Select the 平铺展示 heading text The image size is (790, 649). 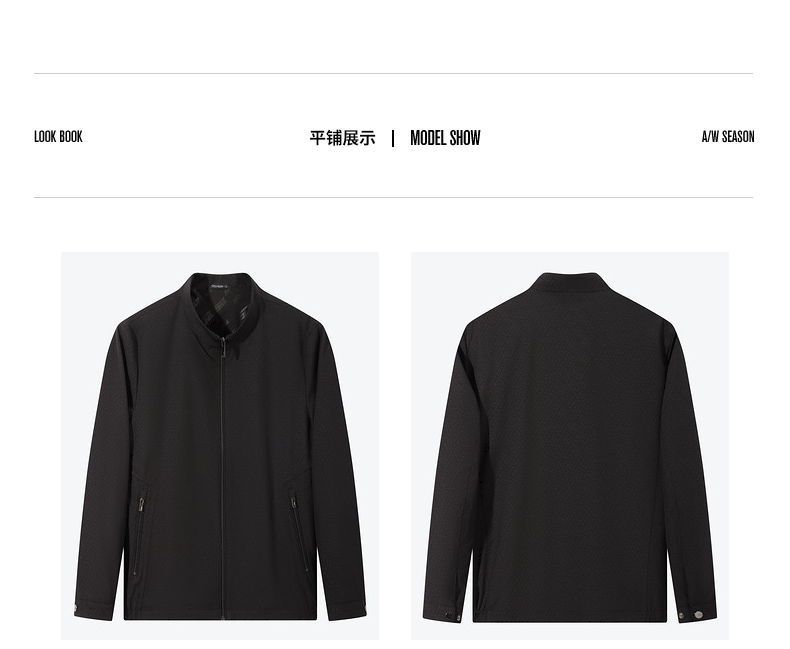[x=343, y=138]
